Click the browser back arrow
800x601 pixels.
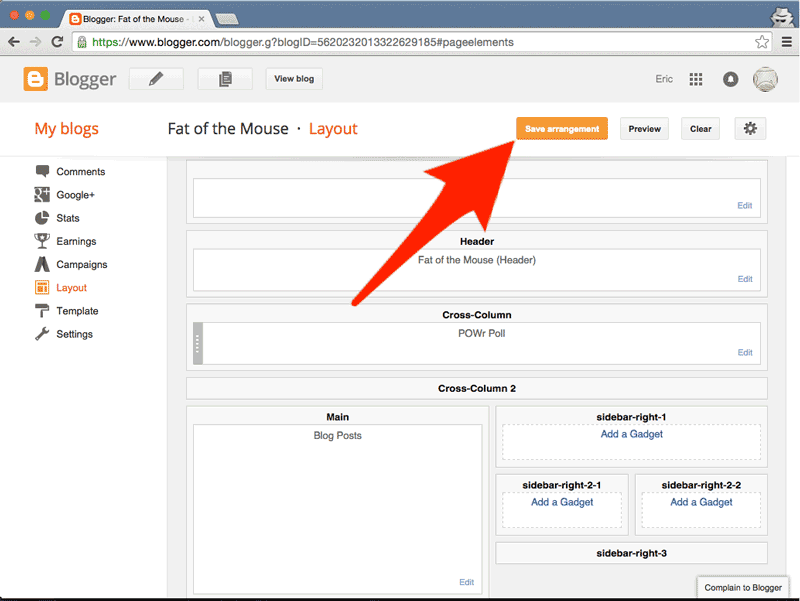tap(14, 42)
